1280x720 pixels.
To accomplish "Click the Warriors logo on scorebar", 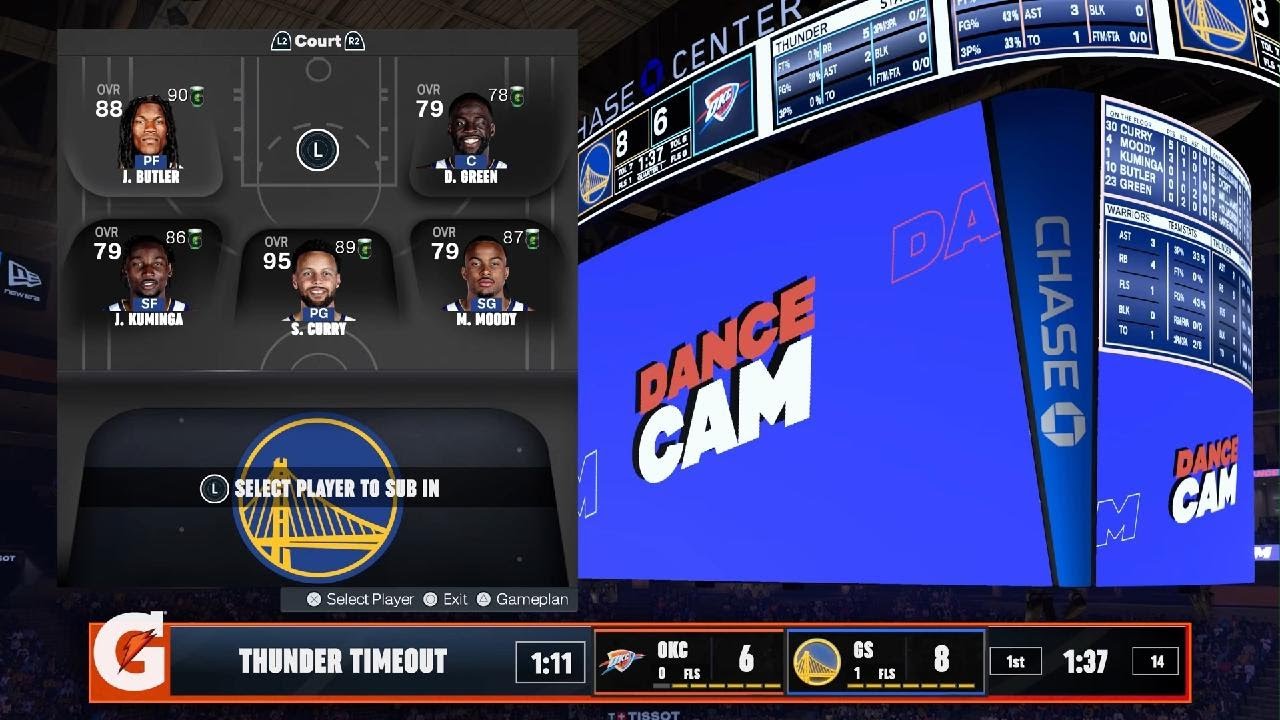I will [817, 661].
